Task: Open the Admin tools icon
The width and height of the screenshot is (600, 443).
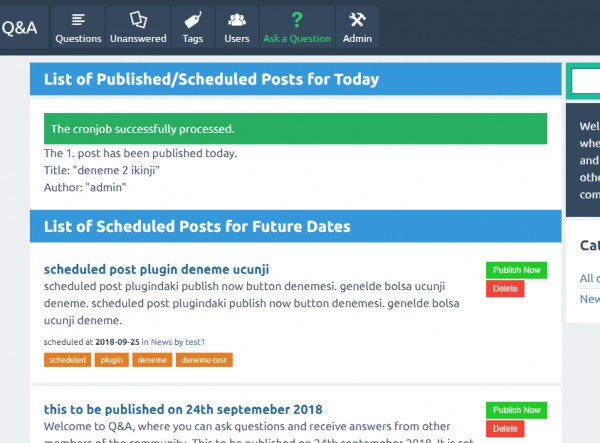Action: [357, 19]
